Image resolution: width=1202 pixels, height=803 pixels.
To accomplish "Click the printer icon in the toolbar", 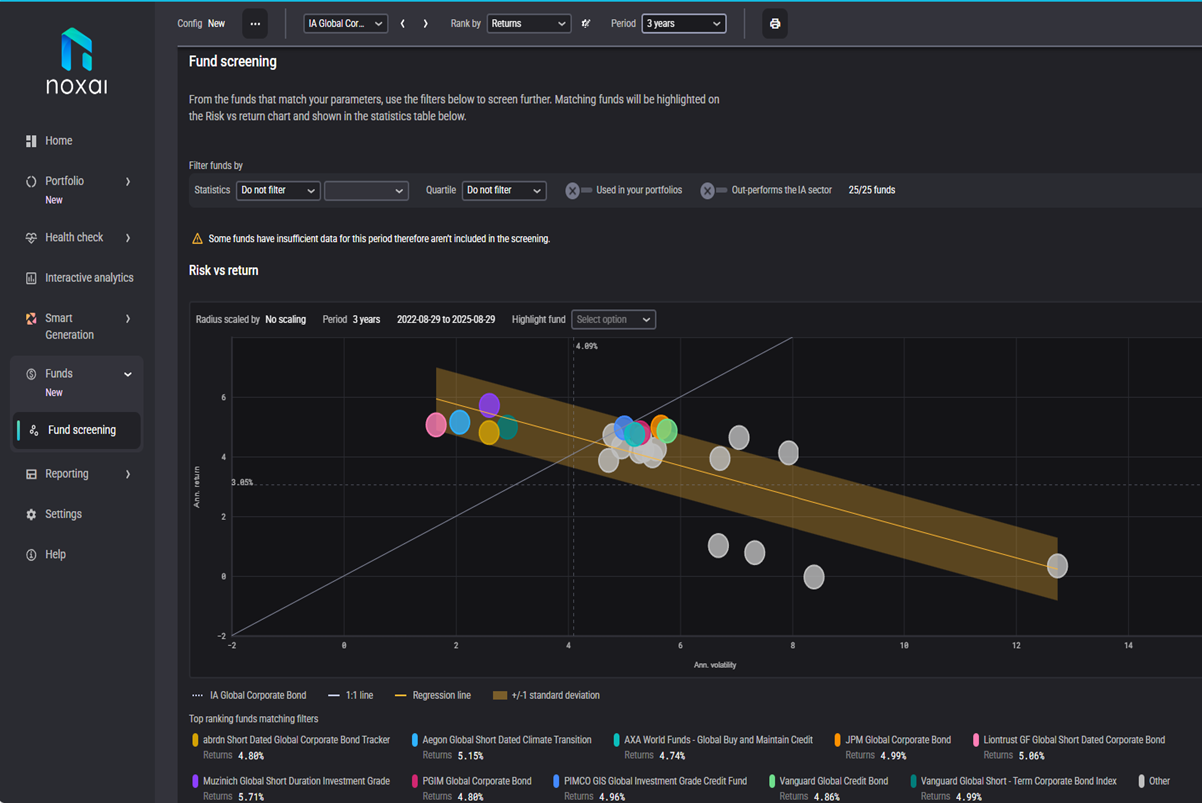I will 774,24.
